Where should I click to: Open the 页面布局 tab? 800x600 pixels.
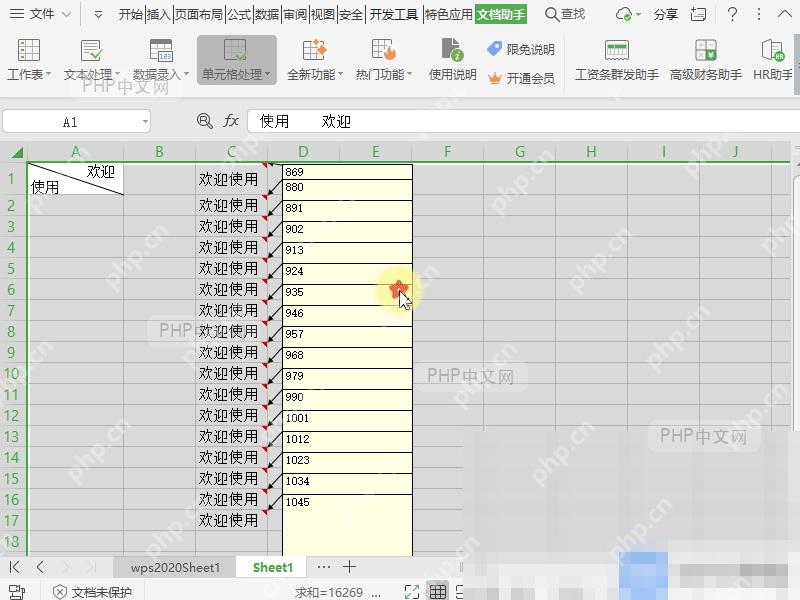tap(198, 14)
